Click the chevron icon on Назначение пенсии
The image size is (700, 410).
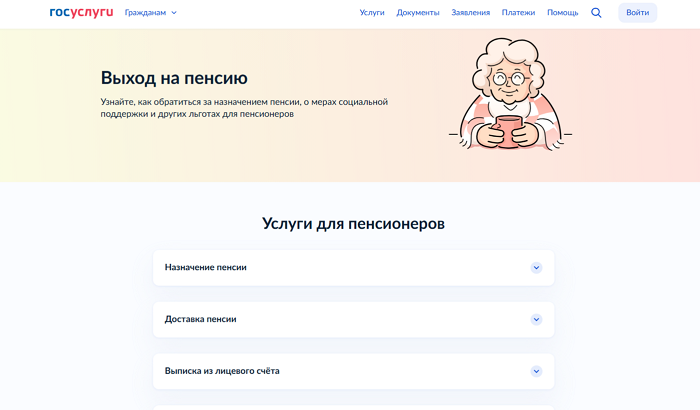pyautogui.click(x=536, y=268)
